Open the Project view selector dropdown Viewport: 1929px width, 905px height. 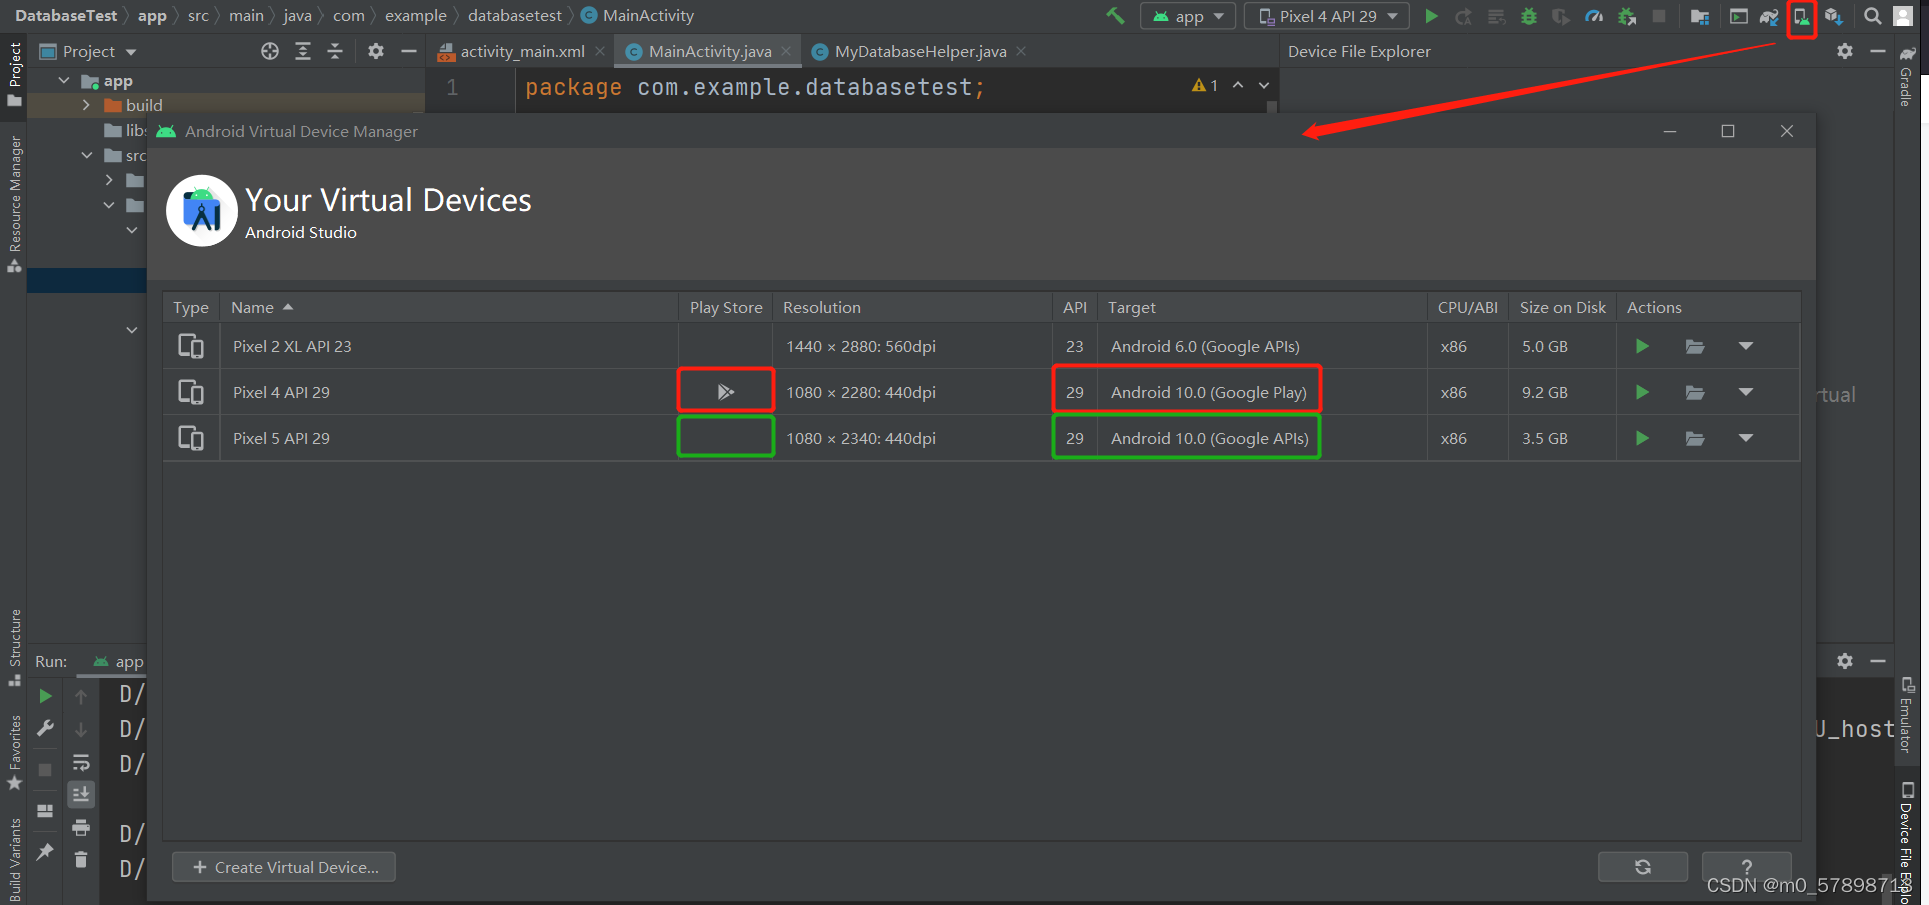(88, 51)
